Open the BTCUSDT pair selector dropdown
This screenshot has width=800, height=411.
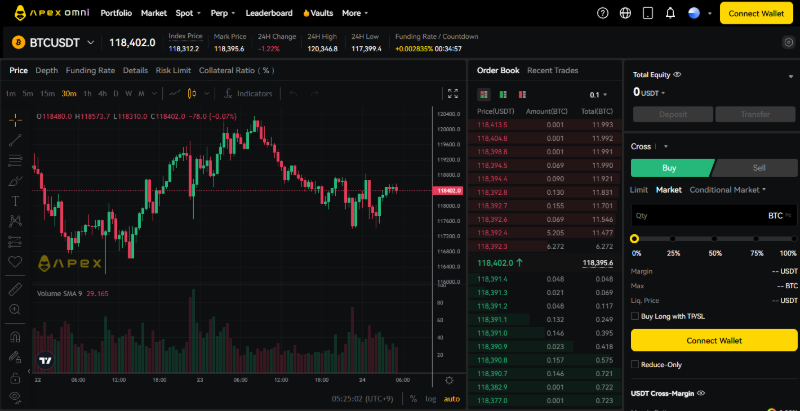(x=90, y=43)
